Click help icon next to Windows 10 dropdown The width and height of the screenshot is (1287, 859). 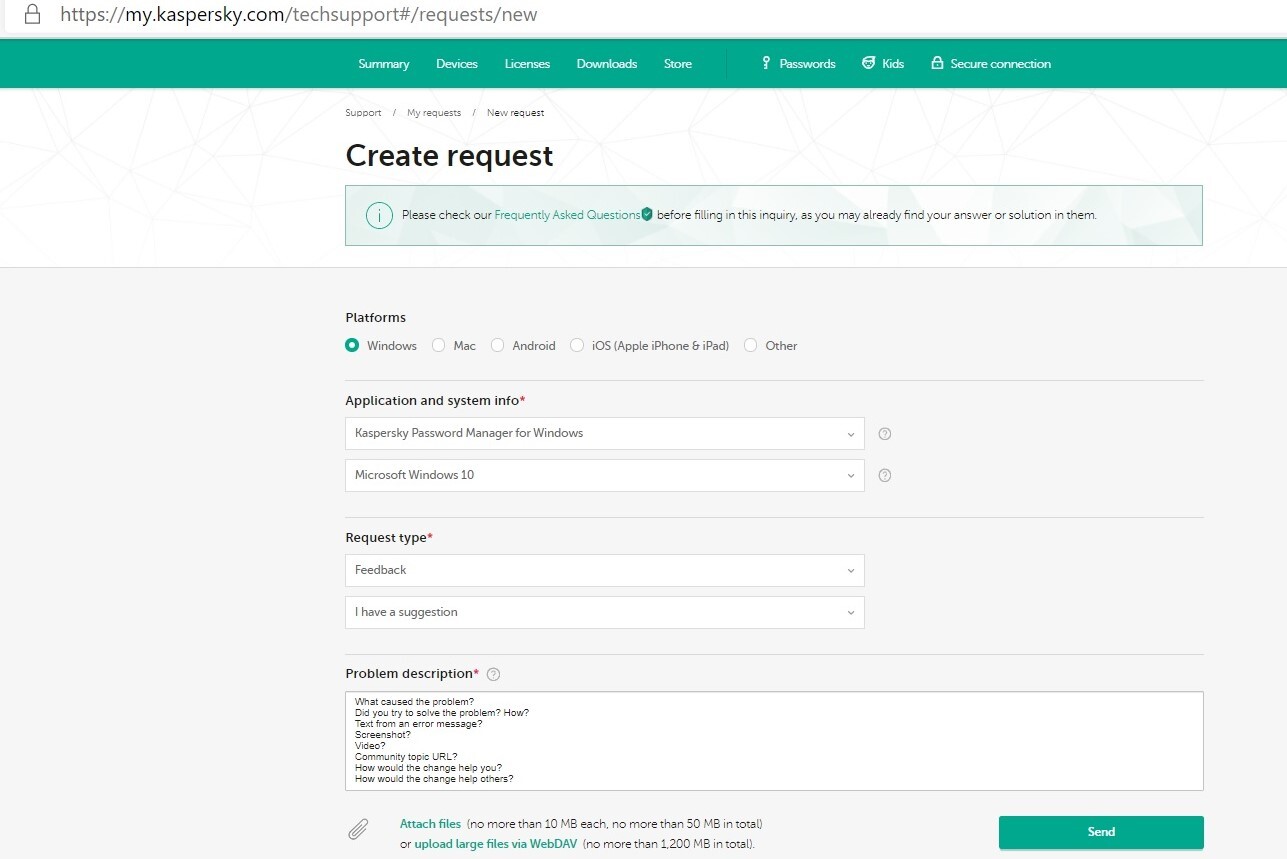pyautogui.click(x=884, y=476)
